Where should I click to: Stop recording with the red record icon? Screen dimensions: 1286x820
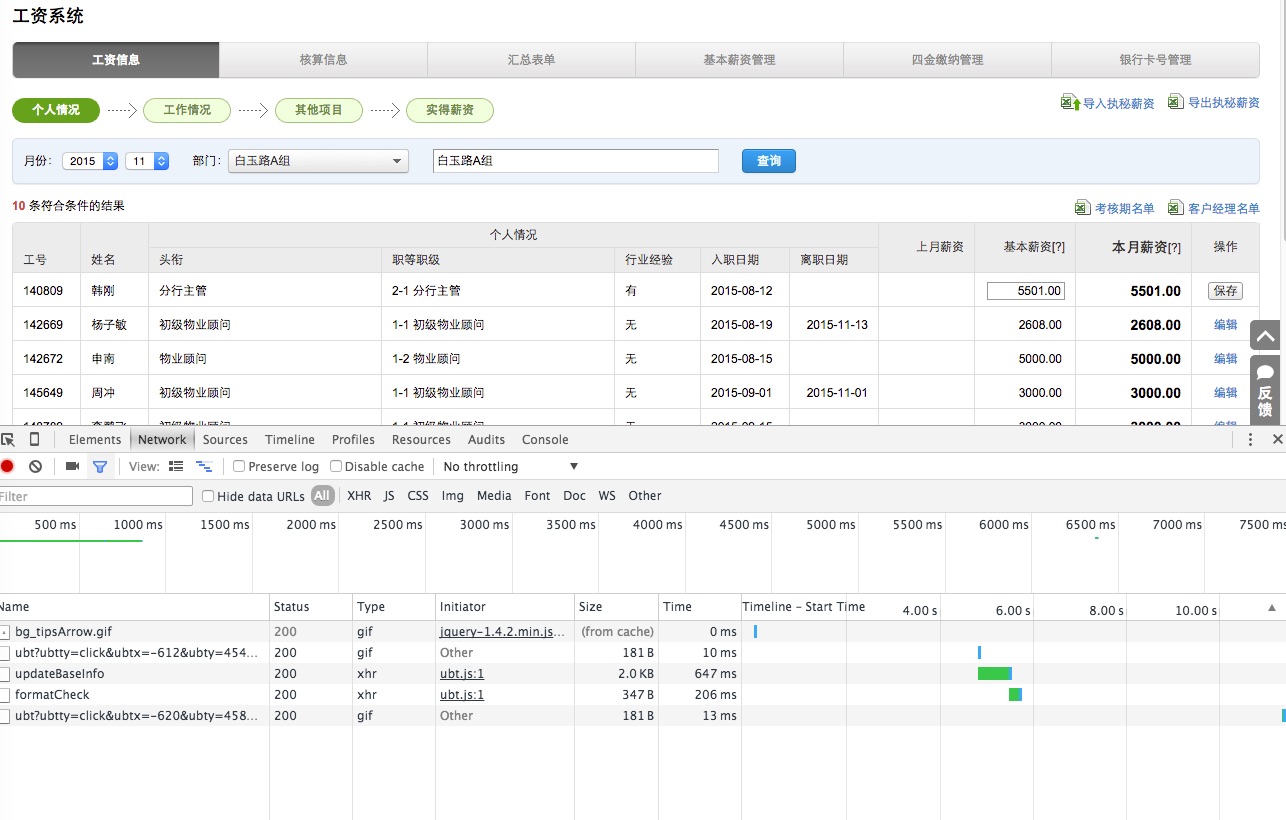click(7, 466)
